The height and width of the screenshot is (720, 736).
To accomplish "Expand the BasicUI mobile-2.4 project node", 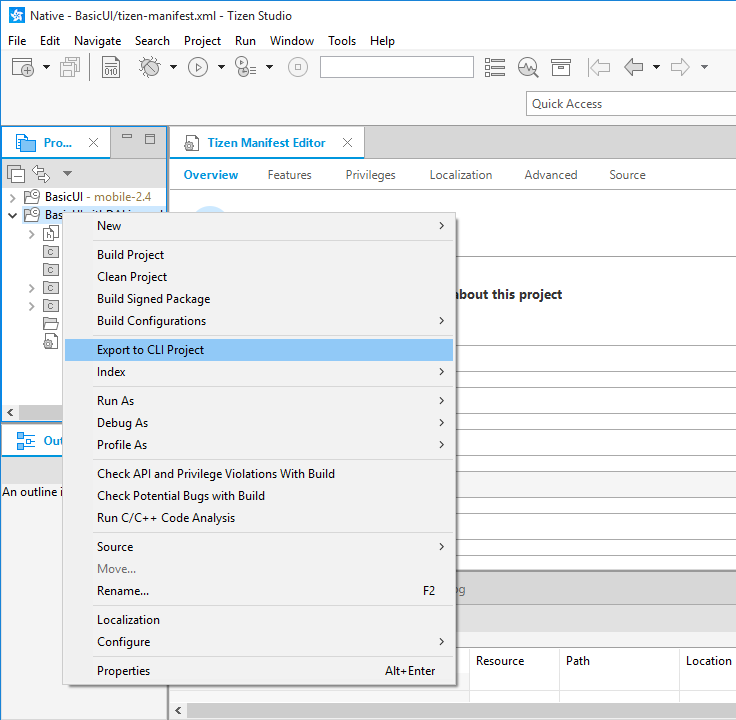I will (12, 197).
